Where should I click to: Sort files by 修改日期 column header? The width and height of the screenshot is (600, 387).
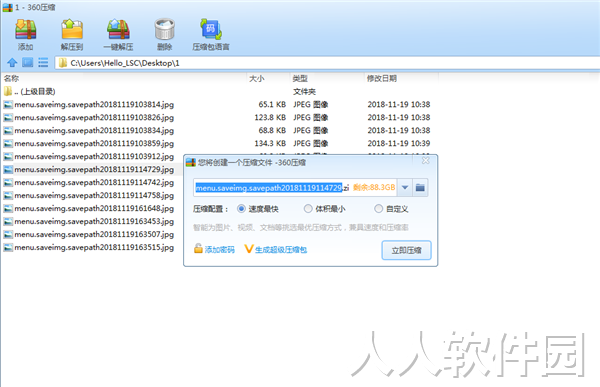(382, 78)
